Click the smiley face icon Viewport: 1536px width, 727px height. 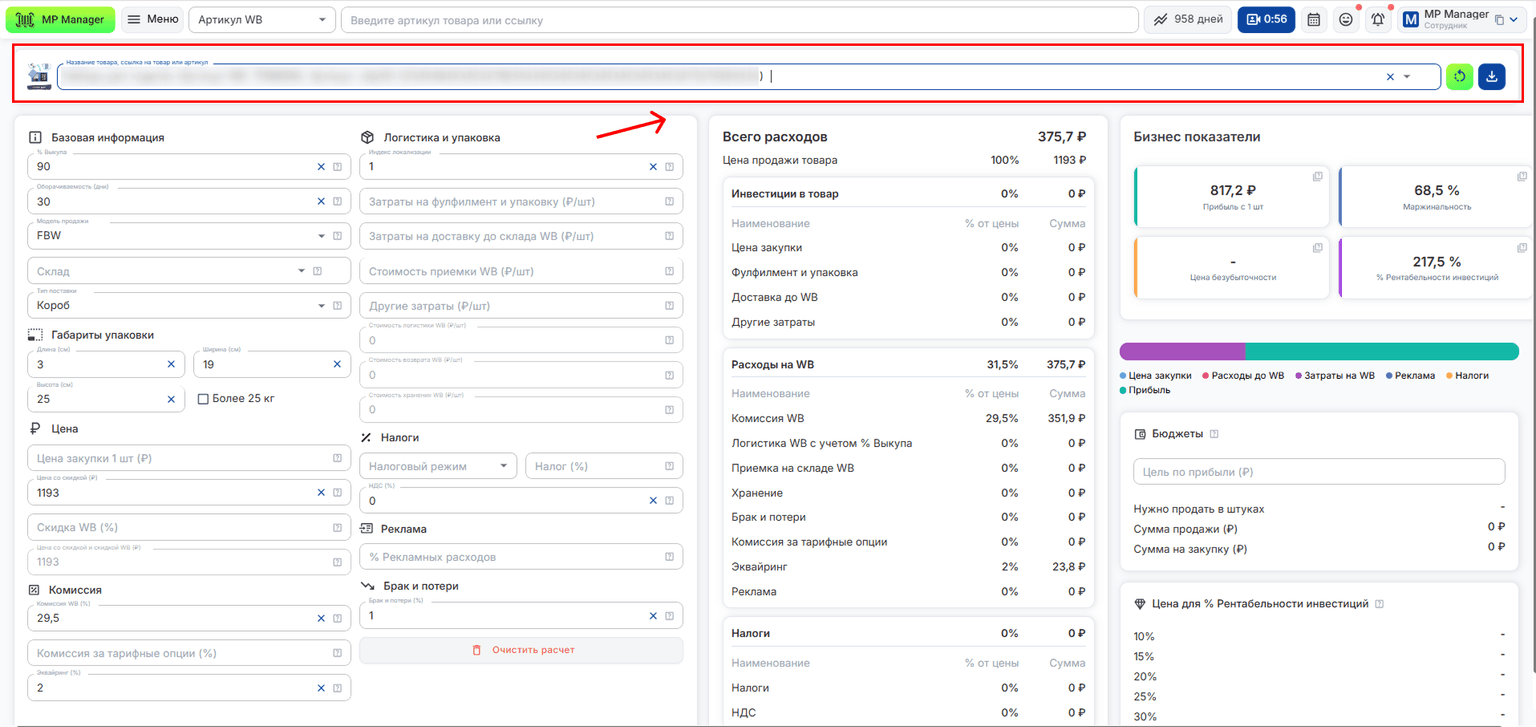(x=1346, y=19)
